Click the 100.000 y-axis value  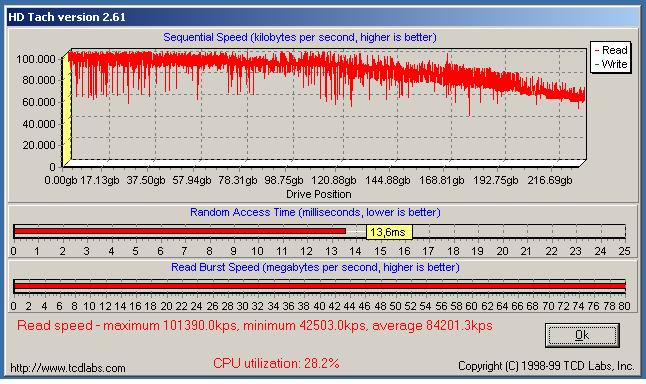35,59
